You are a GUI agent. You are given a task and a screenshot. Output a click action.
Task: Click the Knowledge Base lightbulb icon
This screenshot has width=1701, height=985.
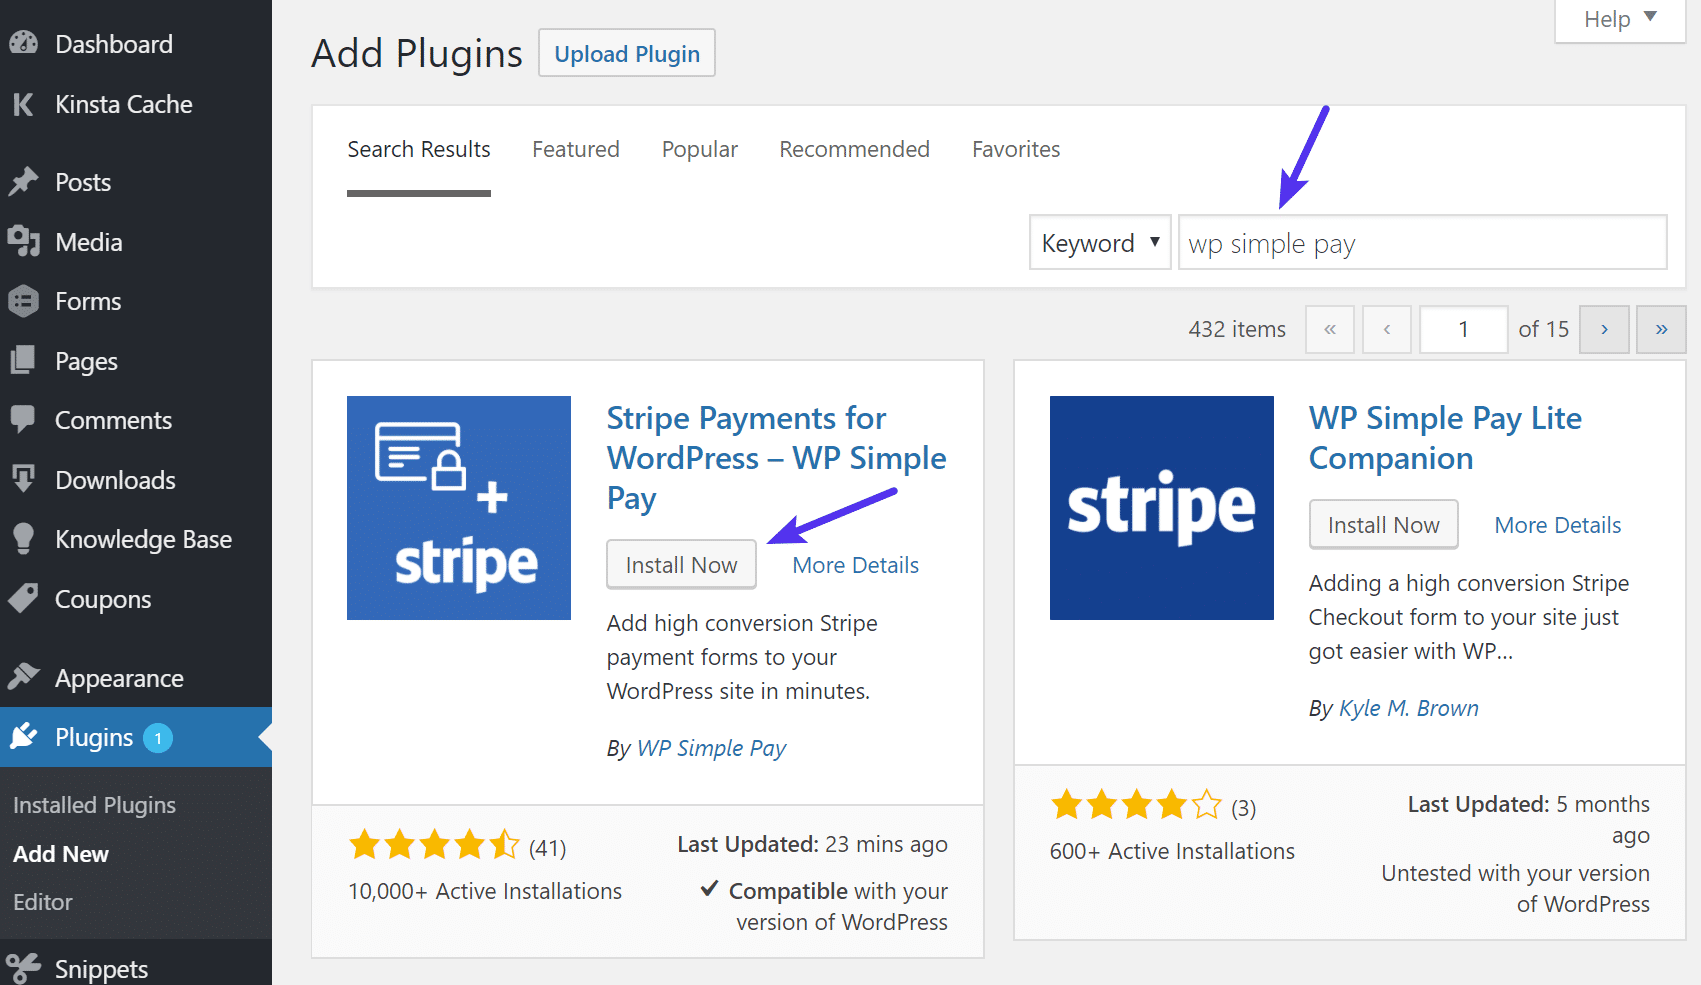tap(24, 539)
